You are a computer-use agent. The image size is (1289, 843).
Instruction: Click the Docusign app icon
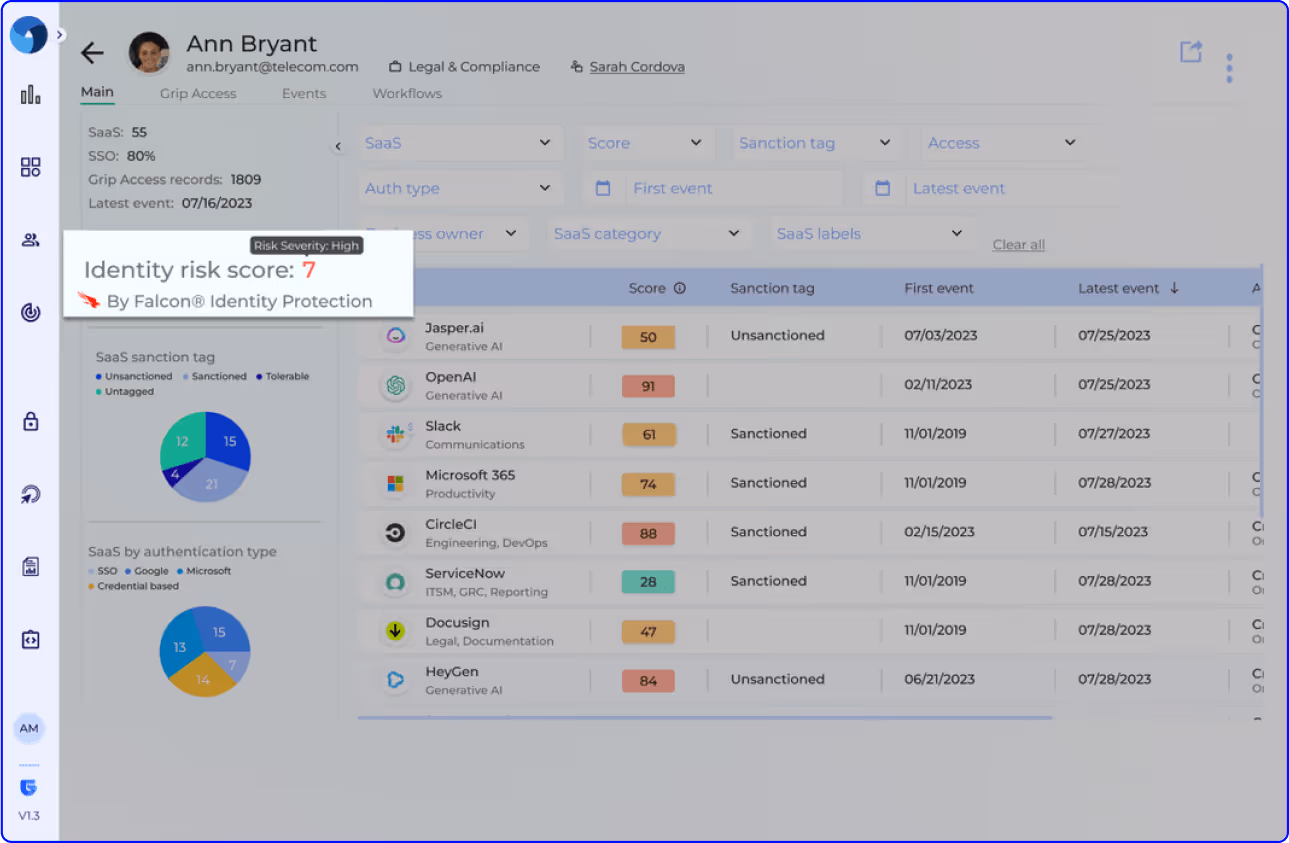pos(395,631)
